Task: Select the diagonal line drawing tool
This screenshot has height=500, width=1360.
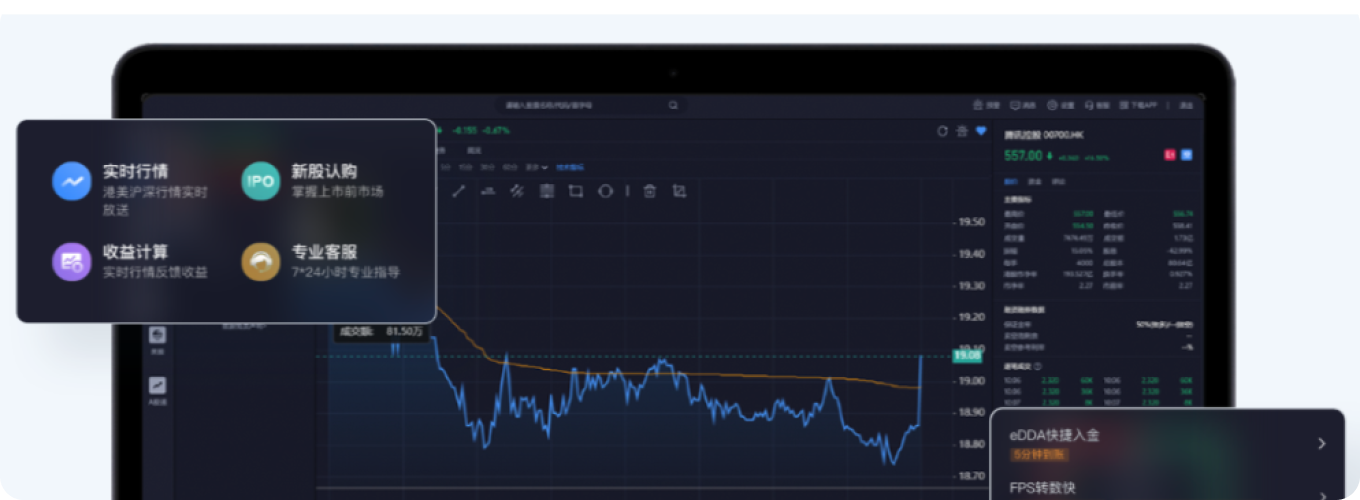Action: point(459,190)
